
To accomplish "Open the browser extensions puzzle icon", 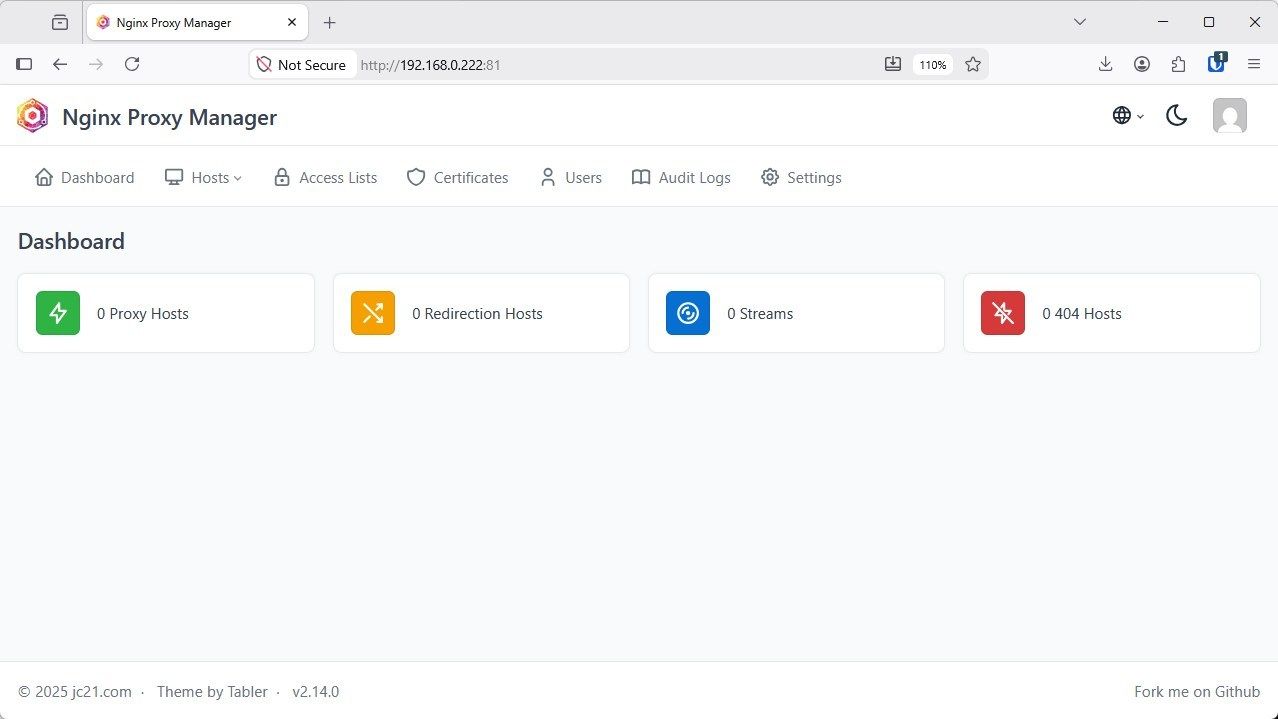I will (x=1179, y=64).
